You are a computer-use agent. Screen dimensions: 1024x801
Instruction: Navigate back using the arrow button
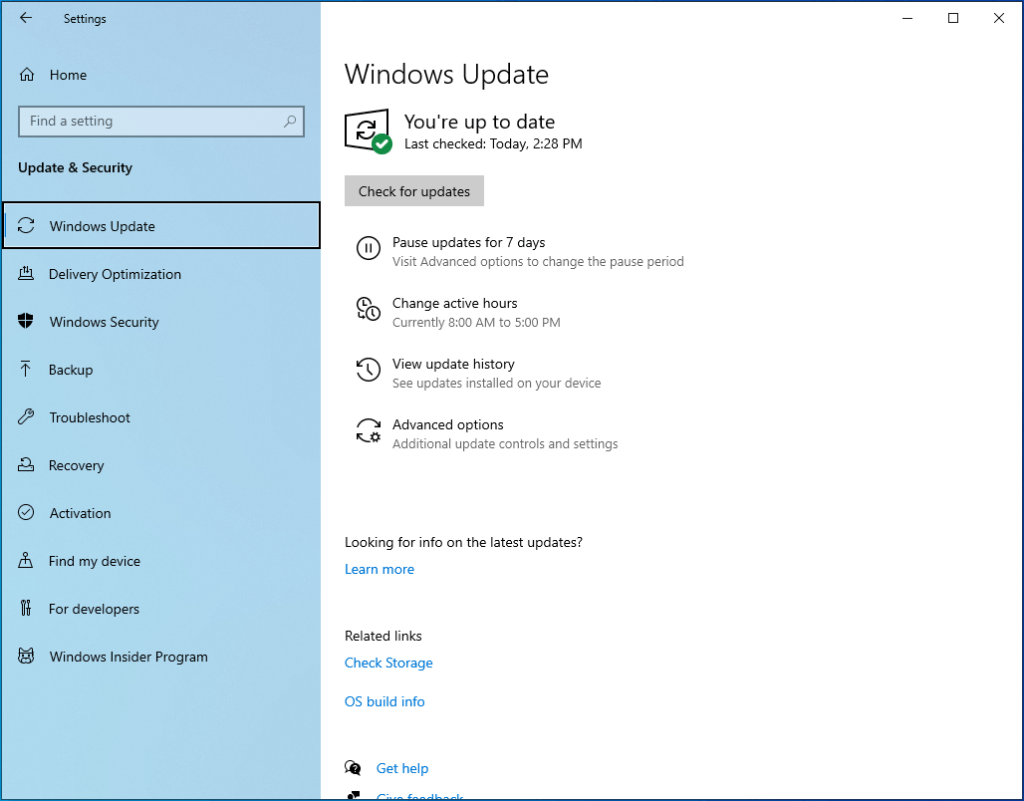point(26,18)
